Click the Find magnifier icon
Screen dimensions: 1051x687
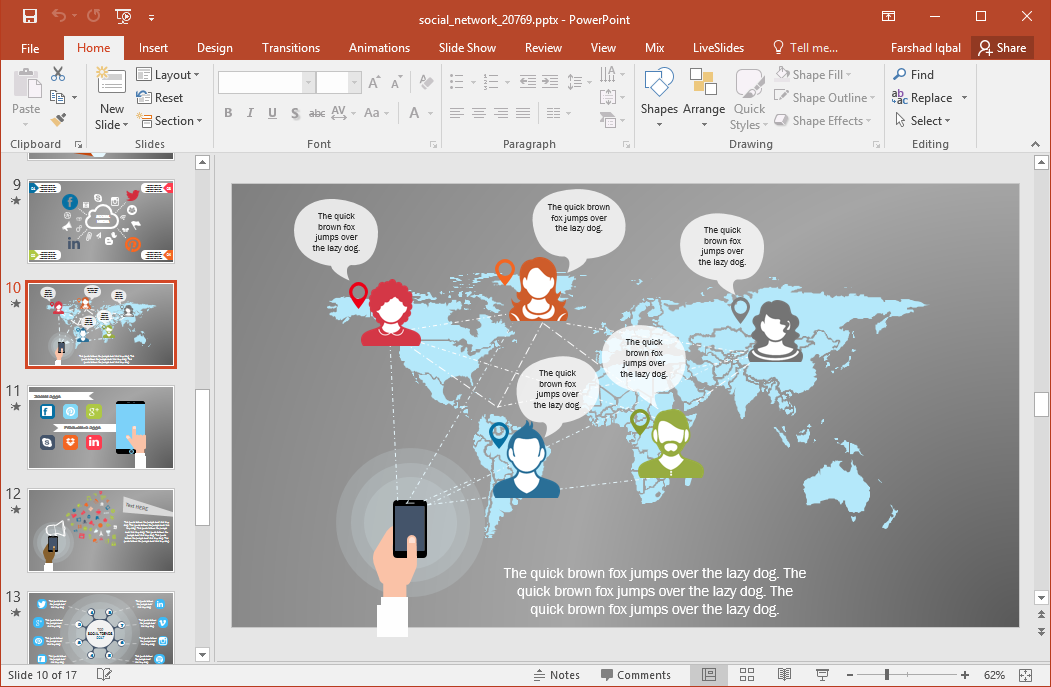click(900, 74)
